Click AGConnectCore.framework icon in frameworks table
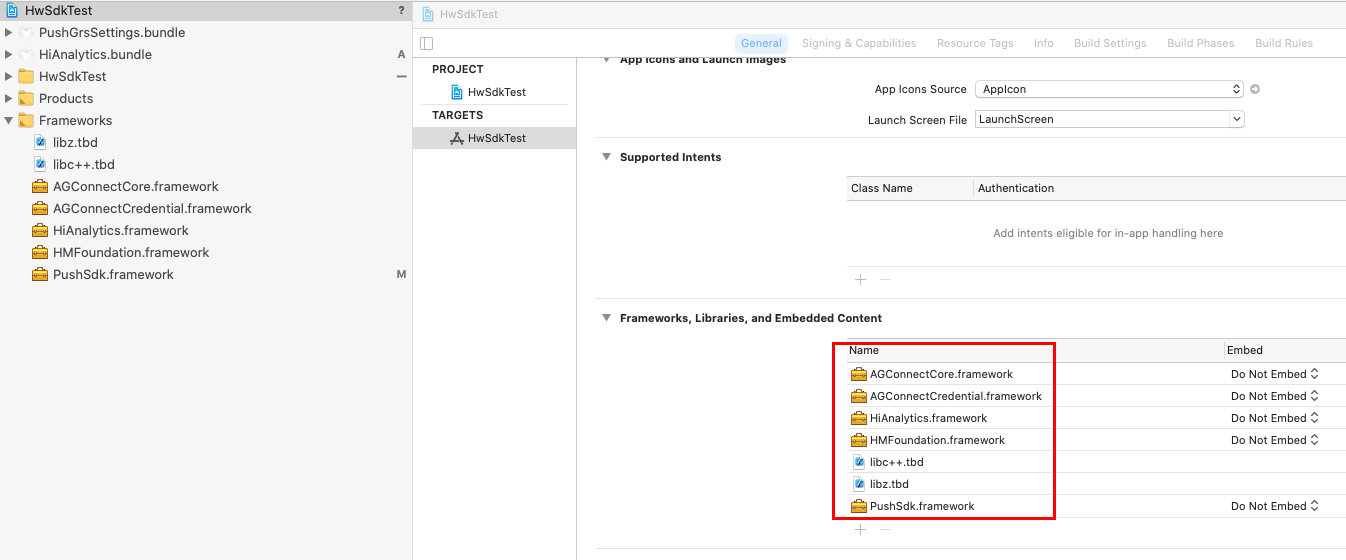 [x=858, y=374]
